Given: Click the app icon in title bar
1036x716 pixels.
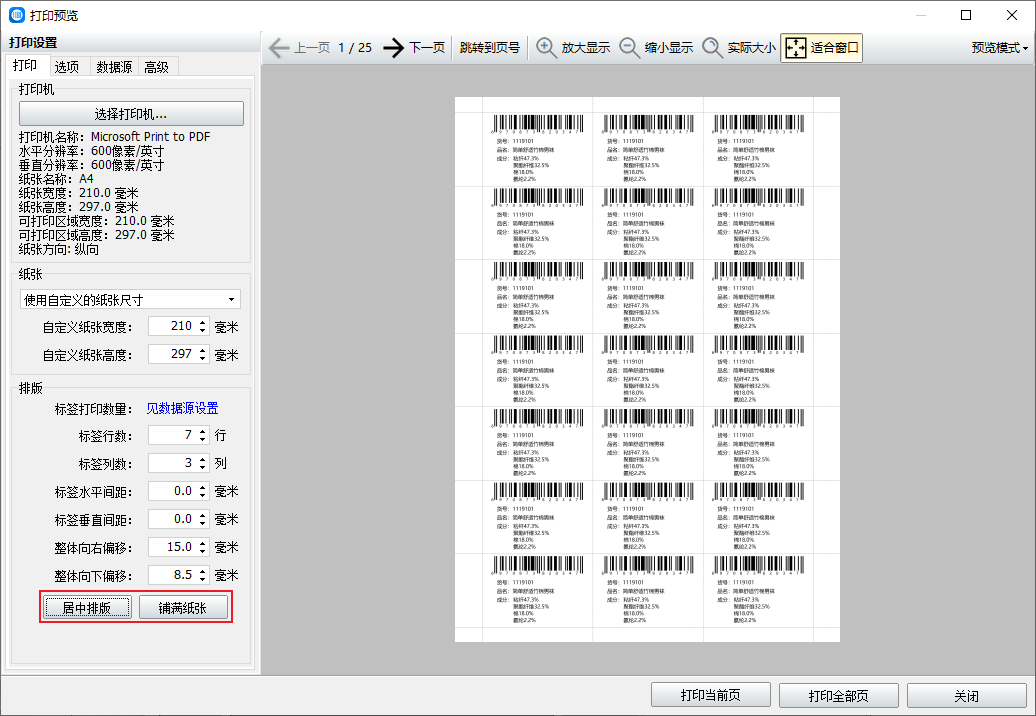Looking at the screenshot, I should click(x=17, y=15).
